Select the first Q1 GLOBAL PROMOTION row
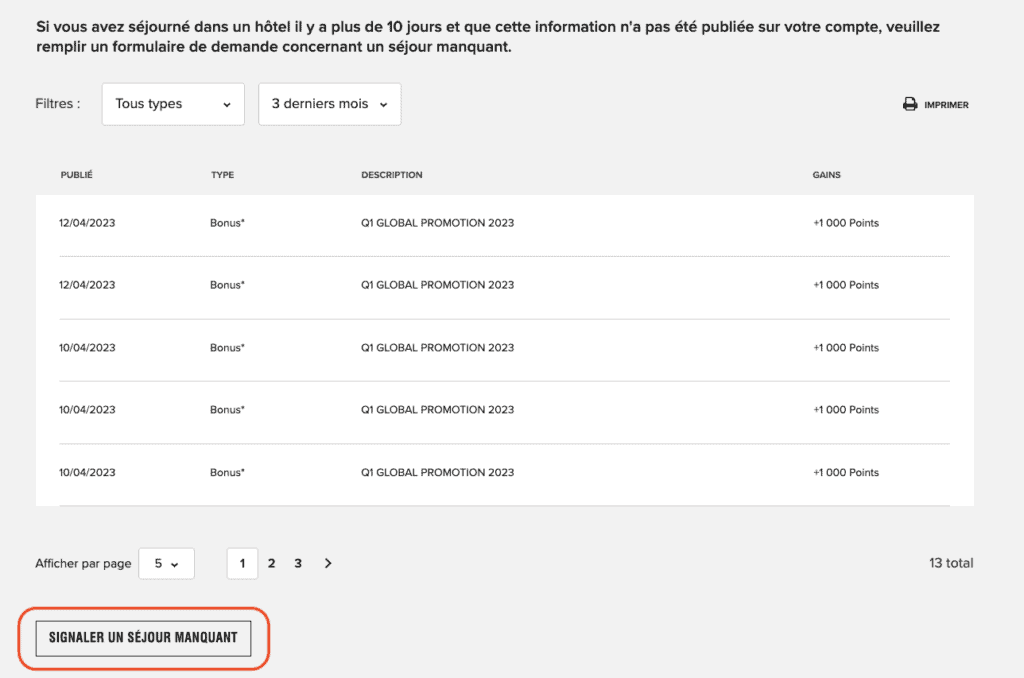 pos(437,223)
